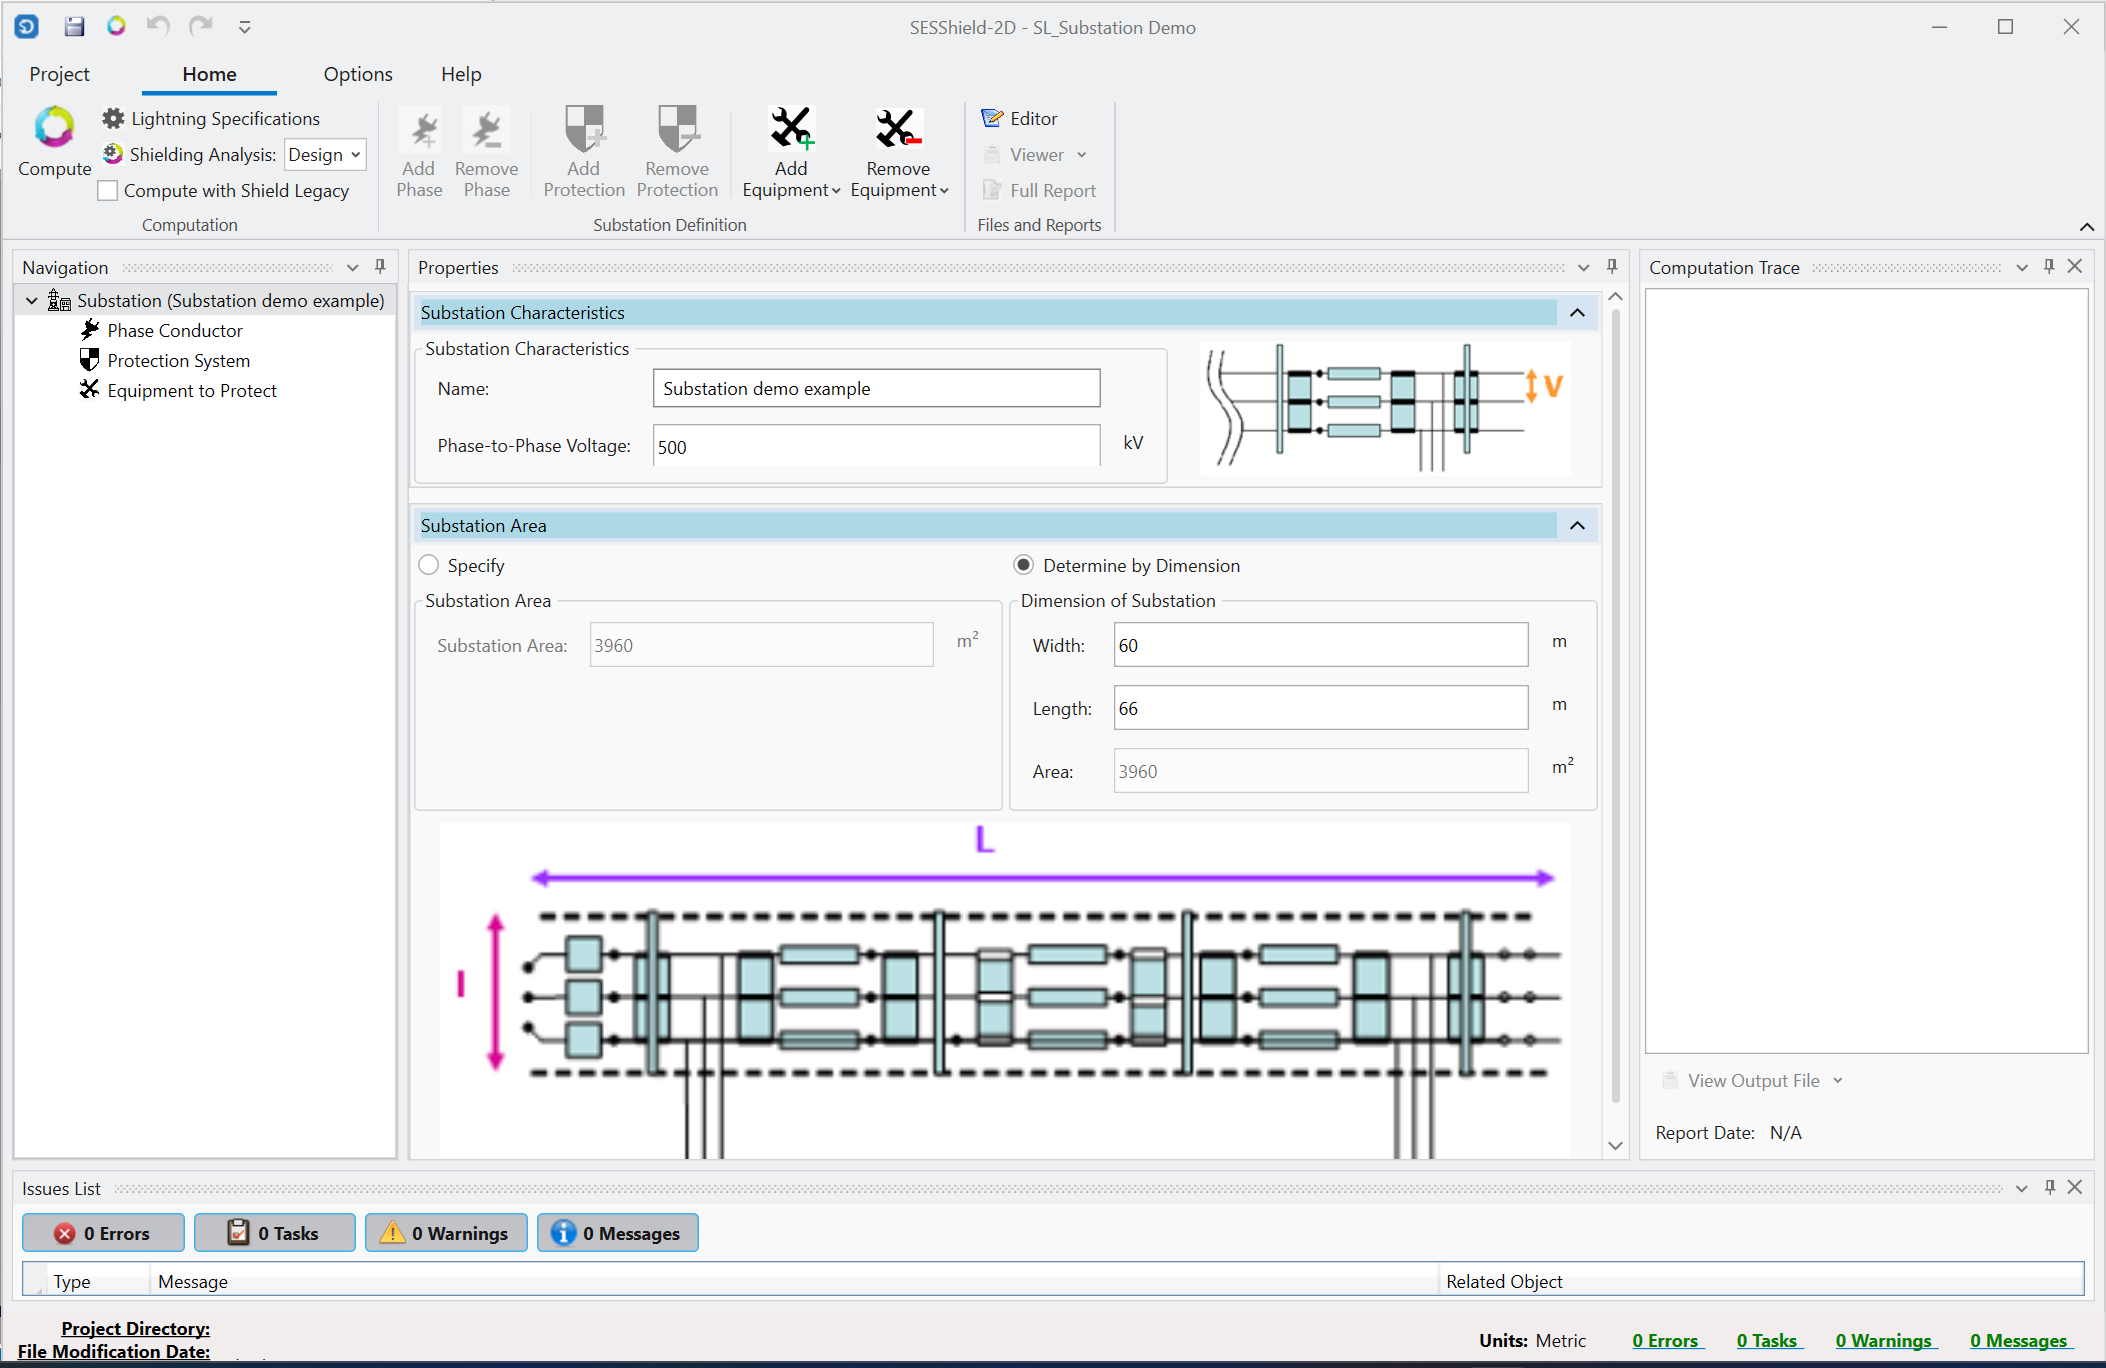
Task: Click the 0 Errors link in status bar
Action: click(x=1665, y=1341)
